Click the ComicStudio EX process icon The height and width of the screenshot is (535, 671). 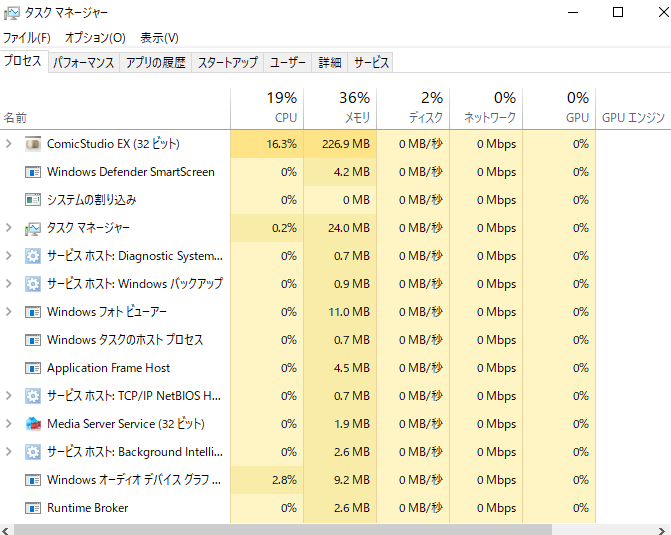click(x=33, y=144)
